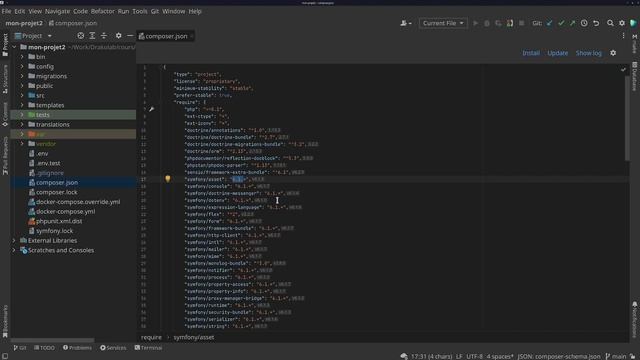Open the Git tool window at bottom
Viewport: 640px width, 360px height.
(x=20, y=348)
